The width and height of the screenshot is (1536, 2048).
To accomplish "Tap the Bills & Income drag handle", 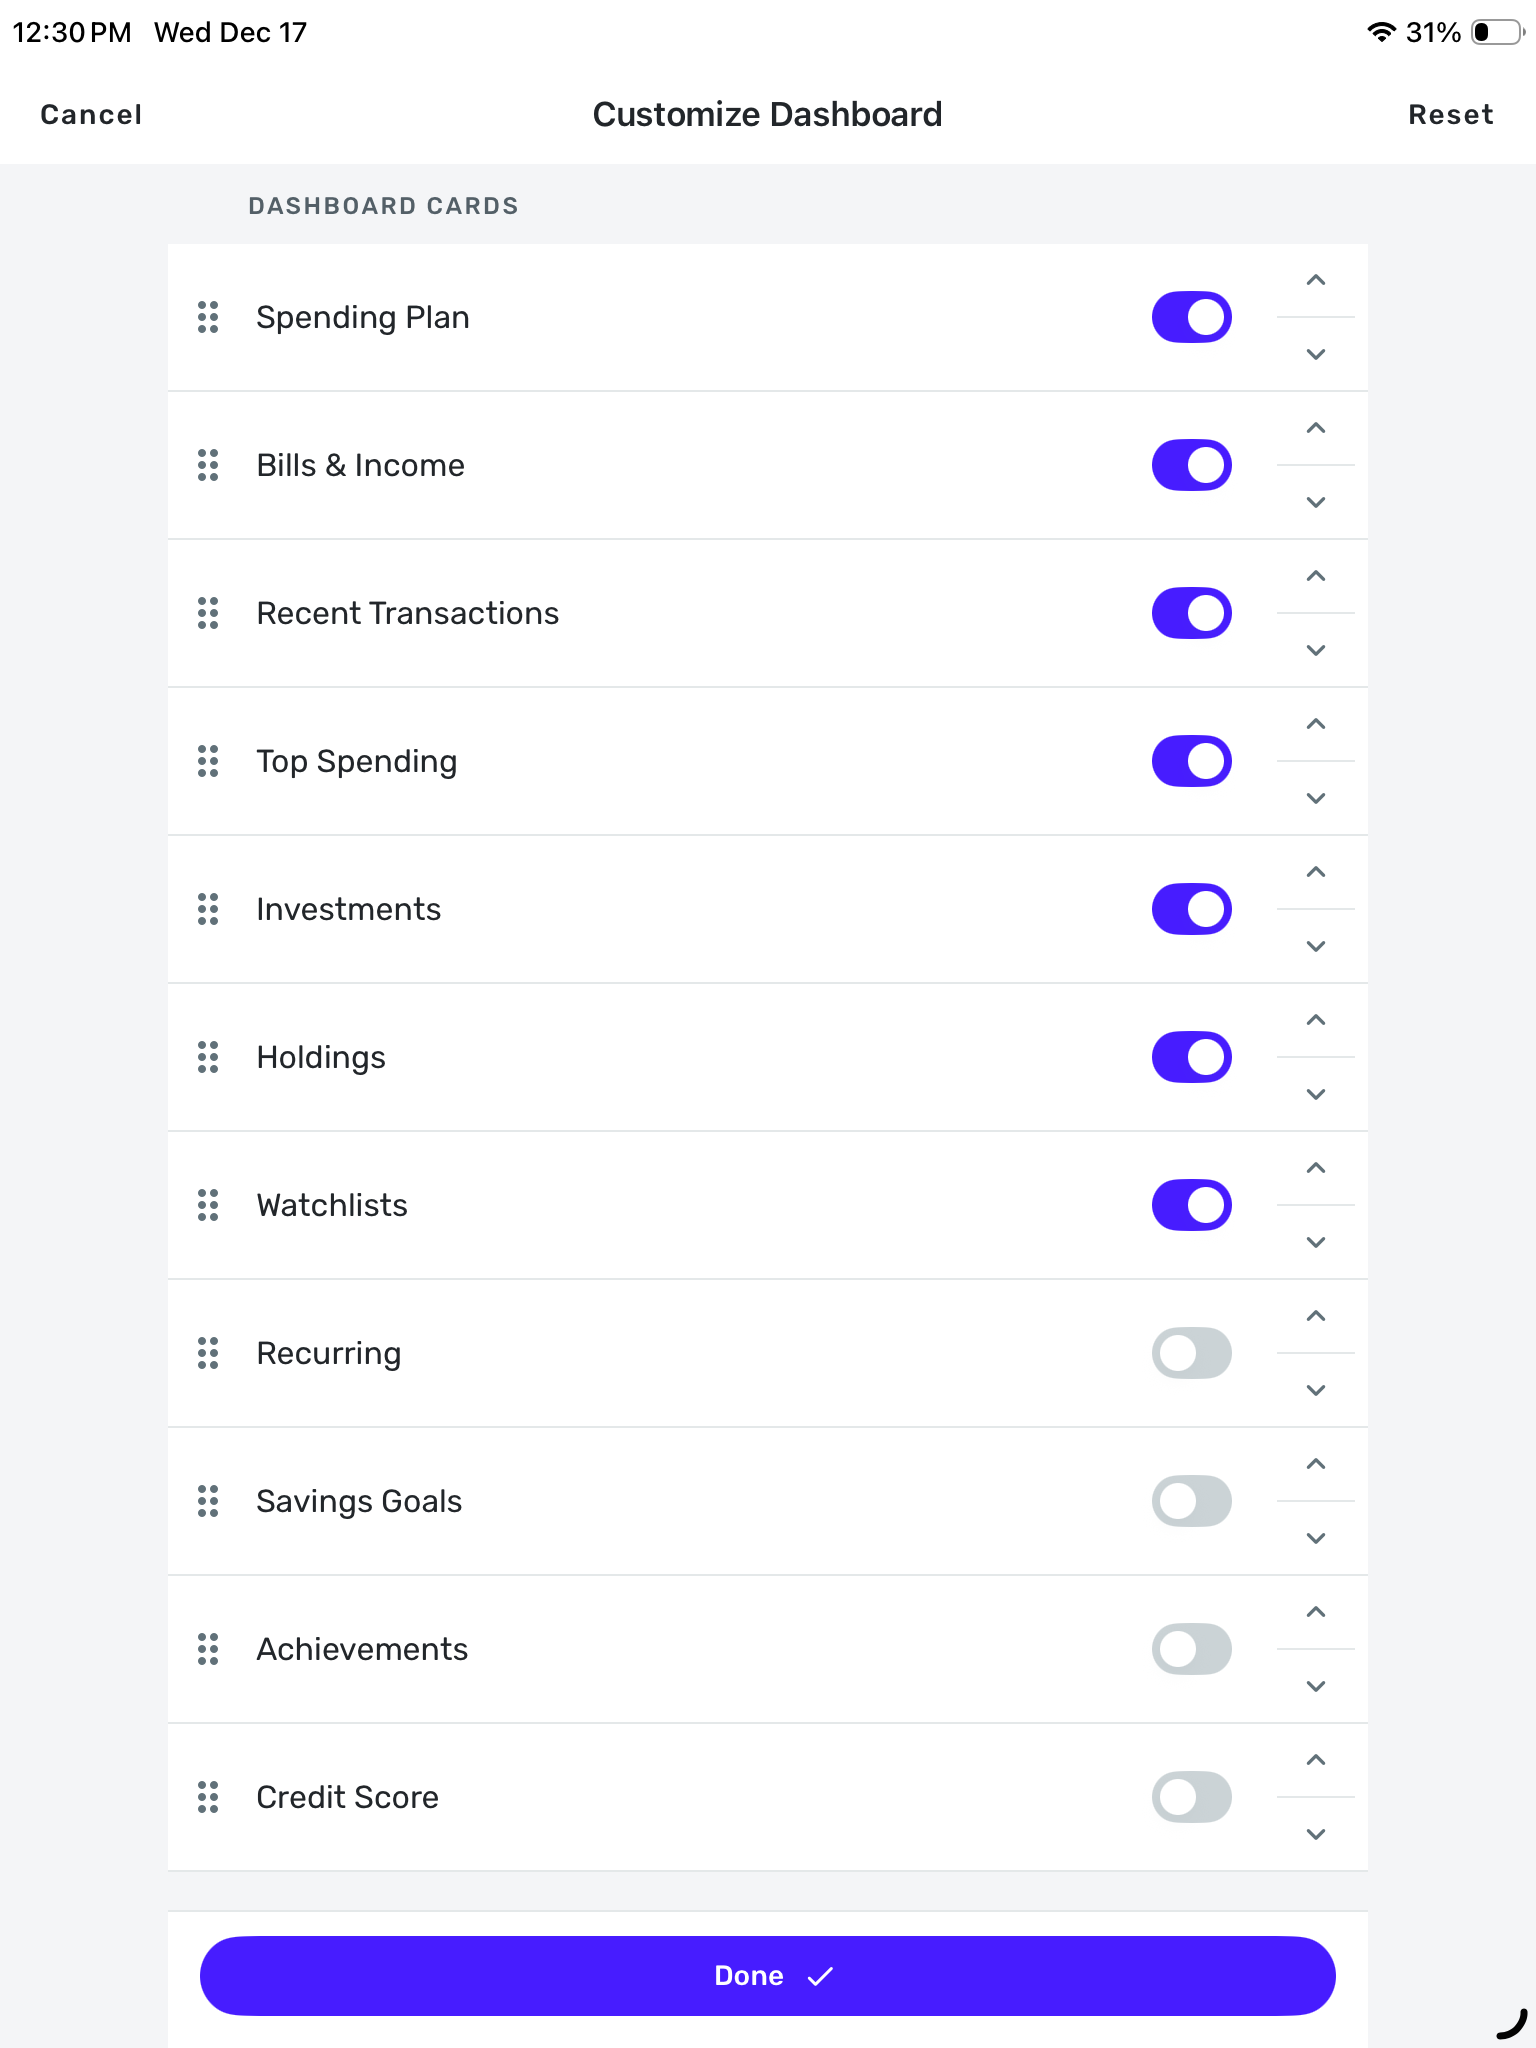I will click(x=208, y=465).
